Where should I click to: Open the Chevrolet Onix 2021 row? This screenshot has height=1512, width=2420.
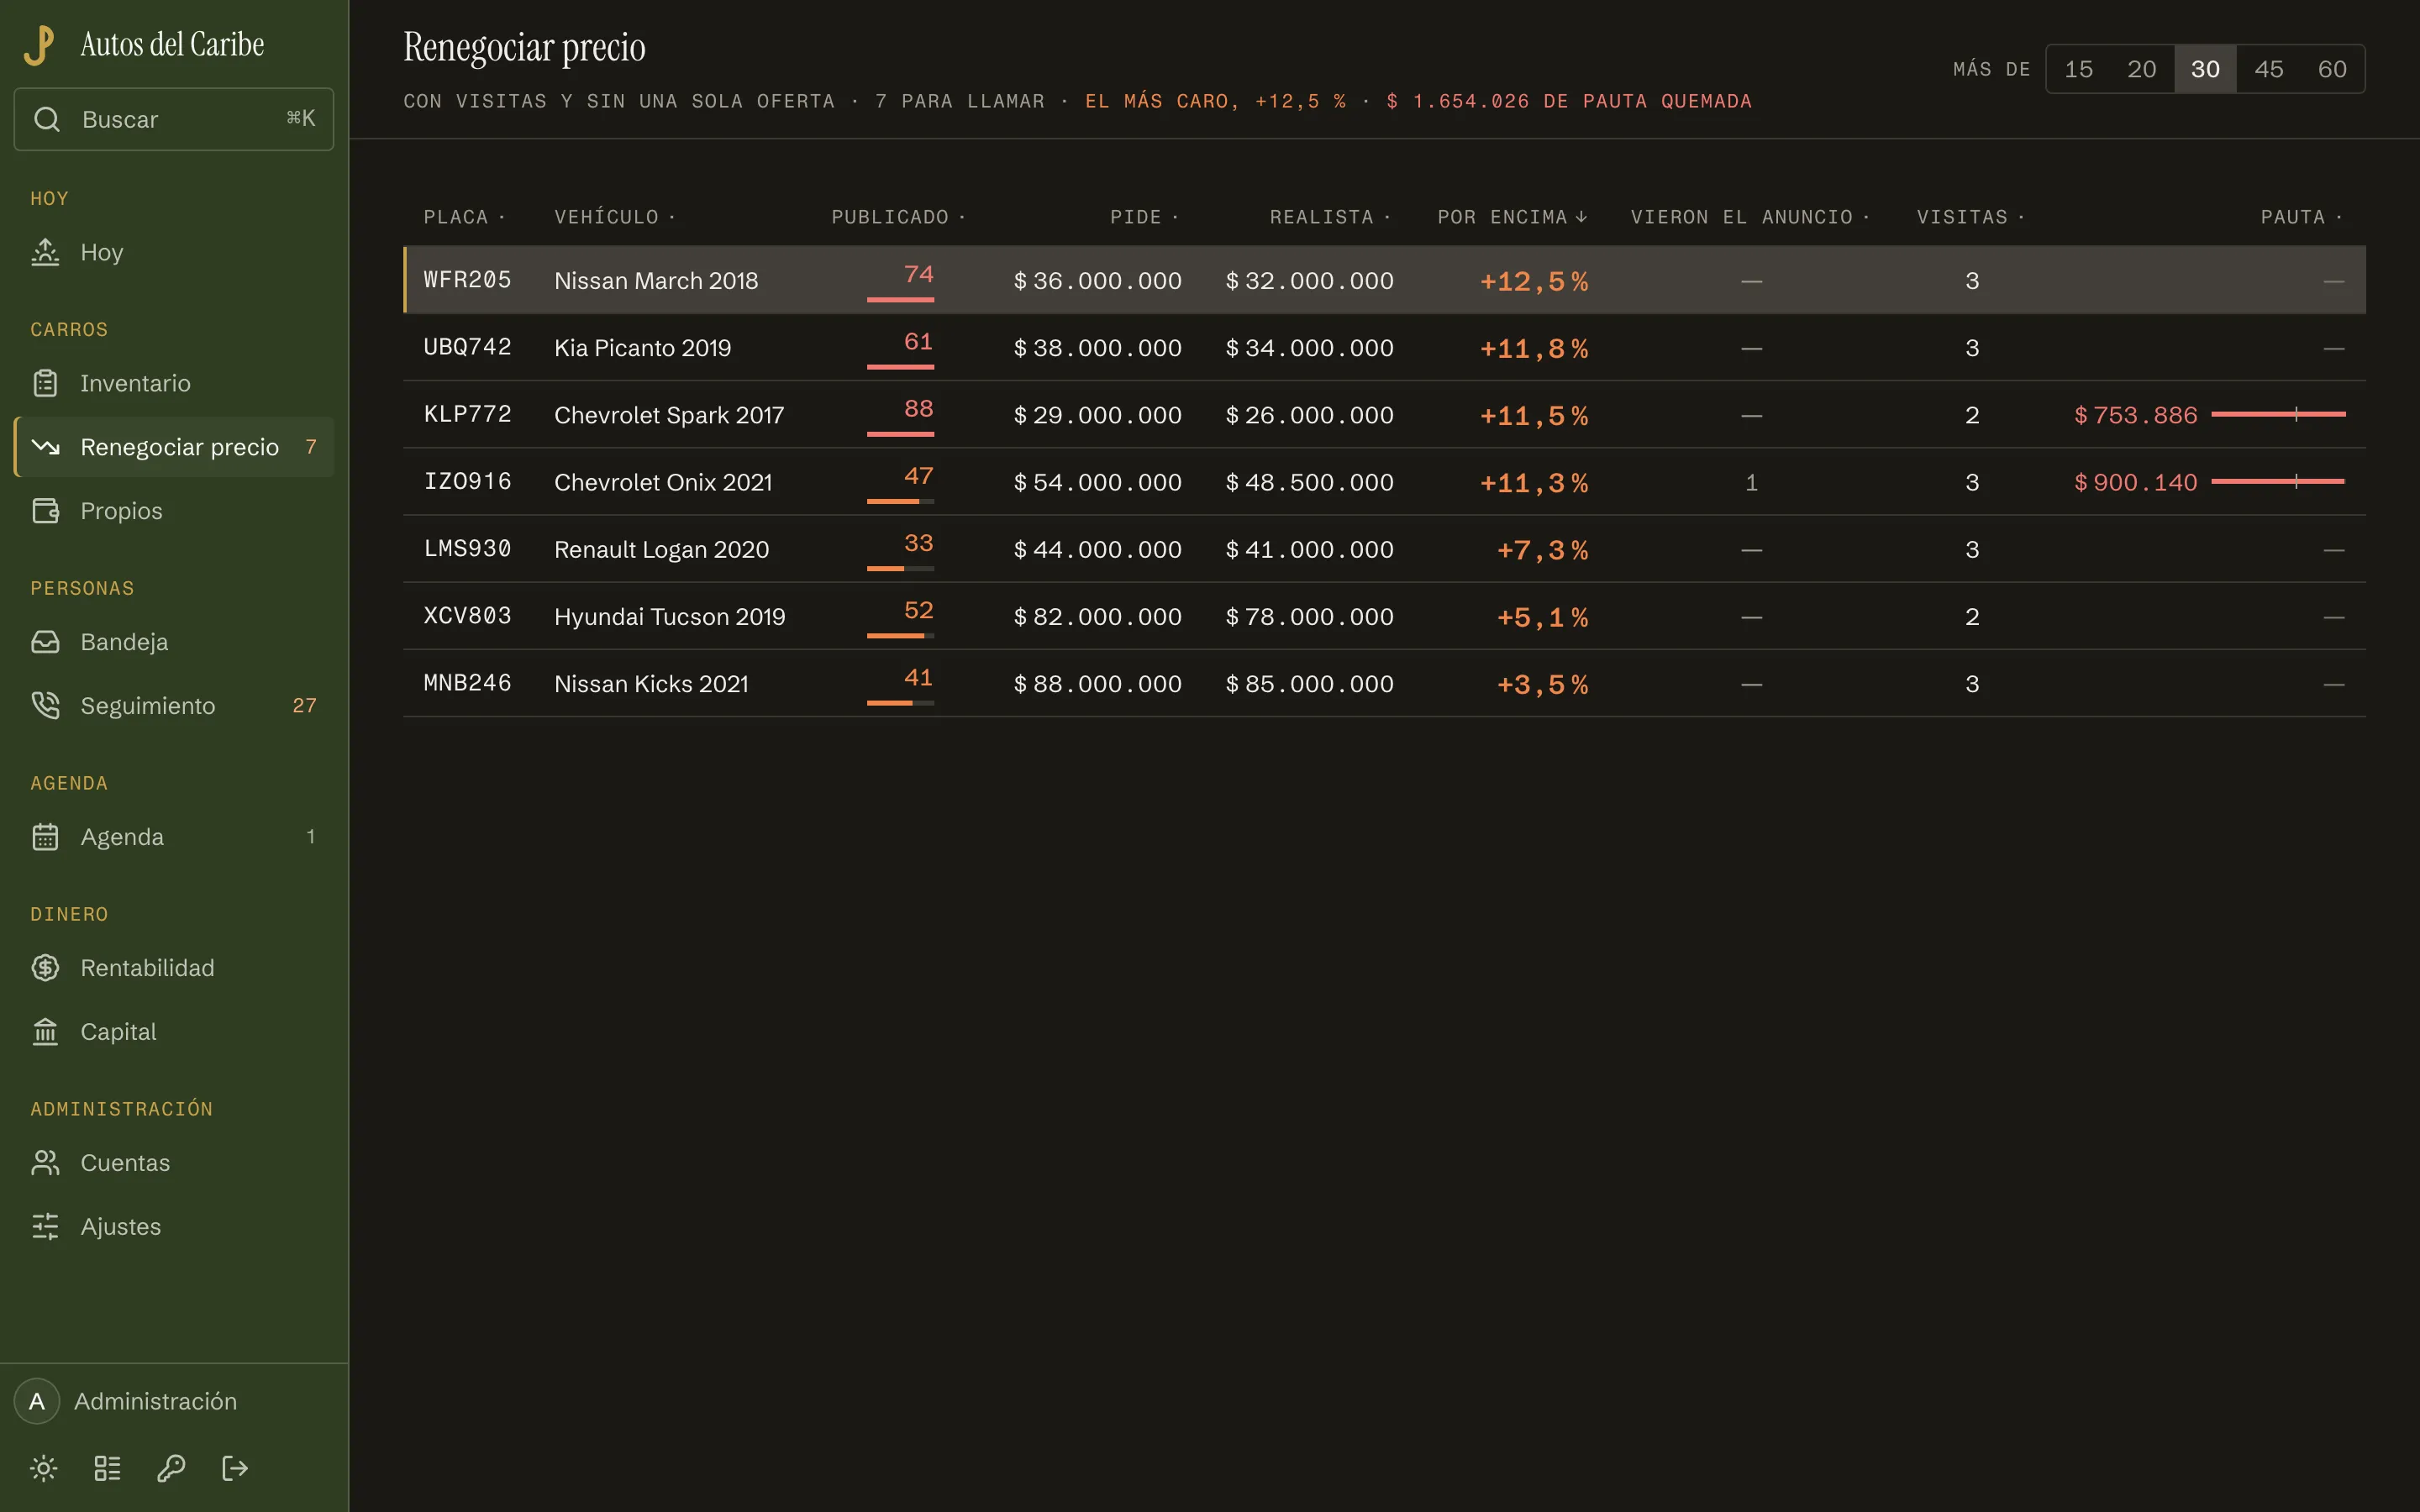click(1384, 482)
